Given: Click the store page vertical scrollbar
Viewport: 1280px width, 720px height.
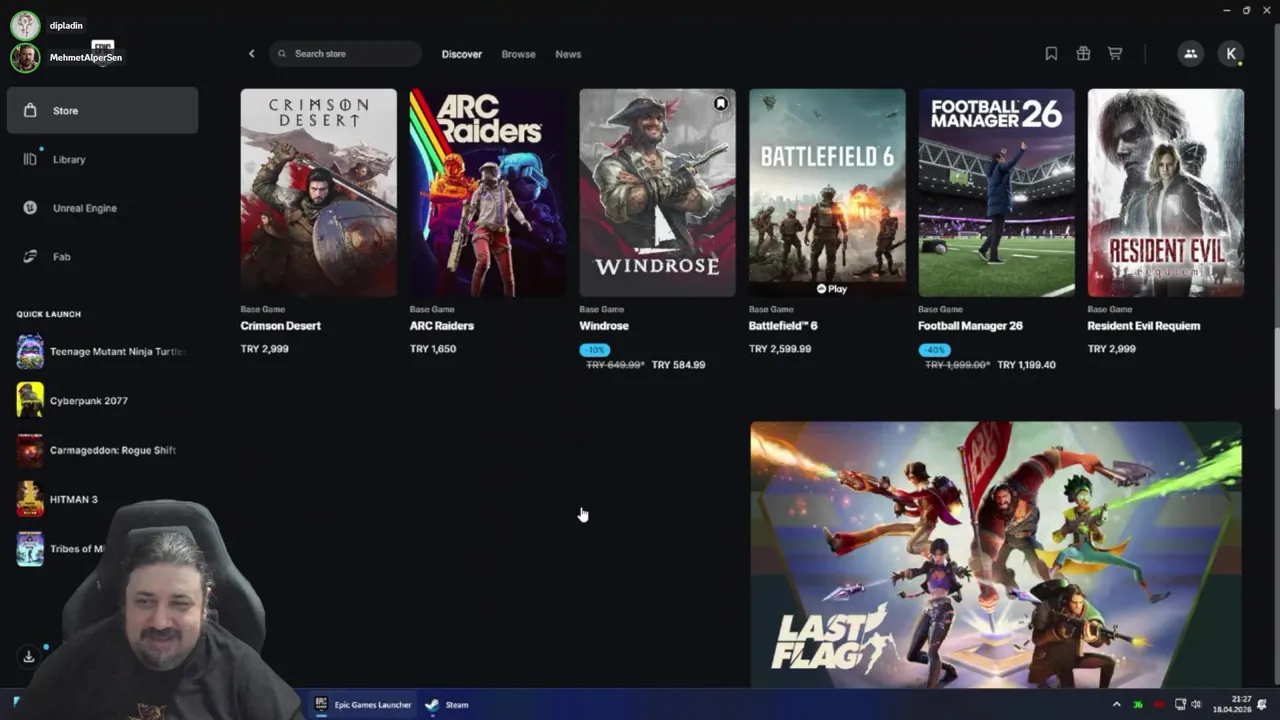Looking at the screenshot, I should 1275,368.
